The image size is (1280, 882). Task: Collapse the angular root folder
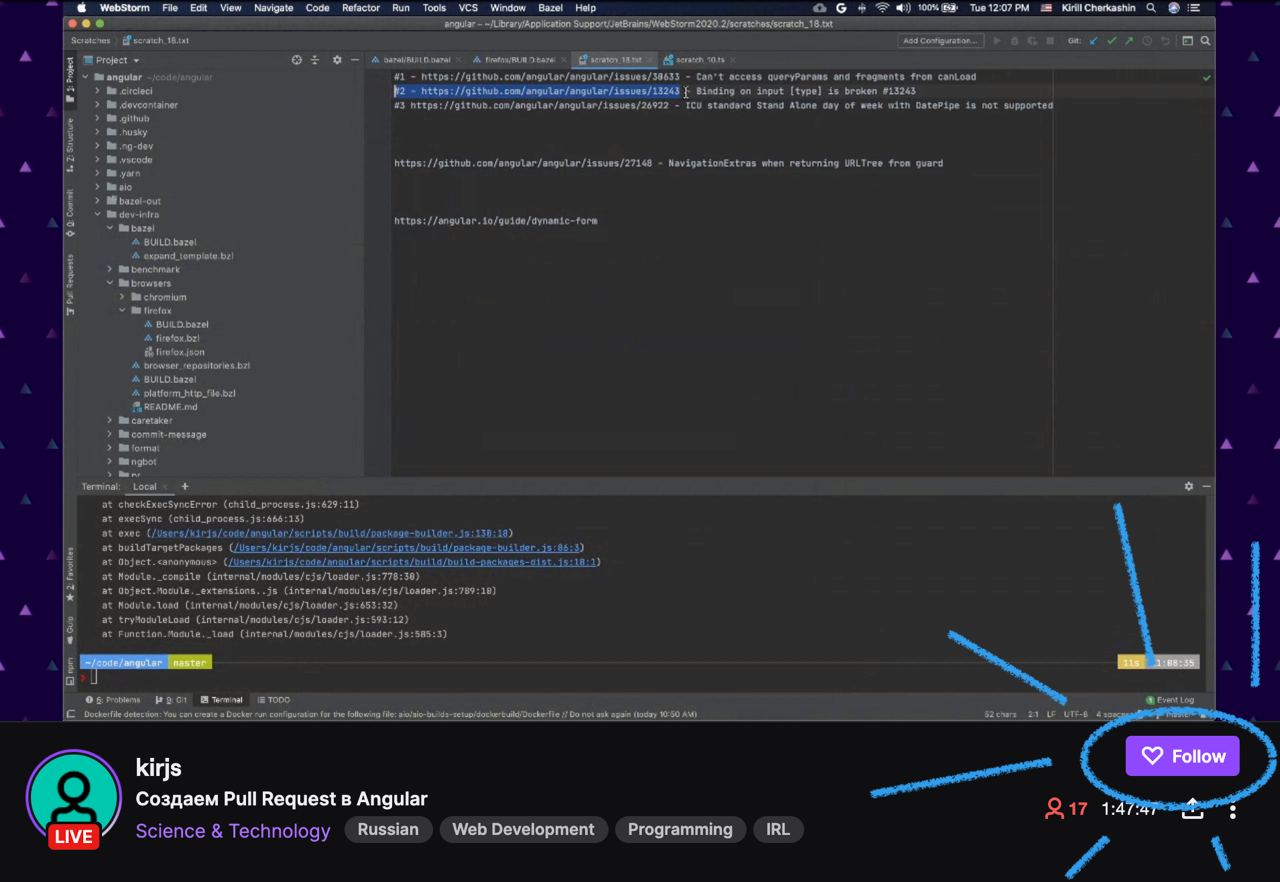(87, 77)
